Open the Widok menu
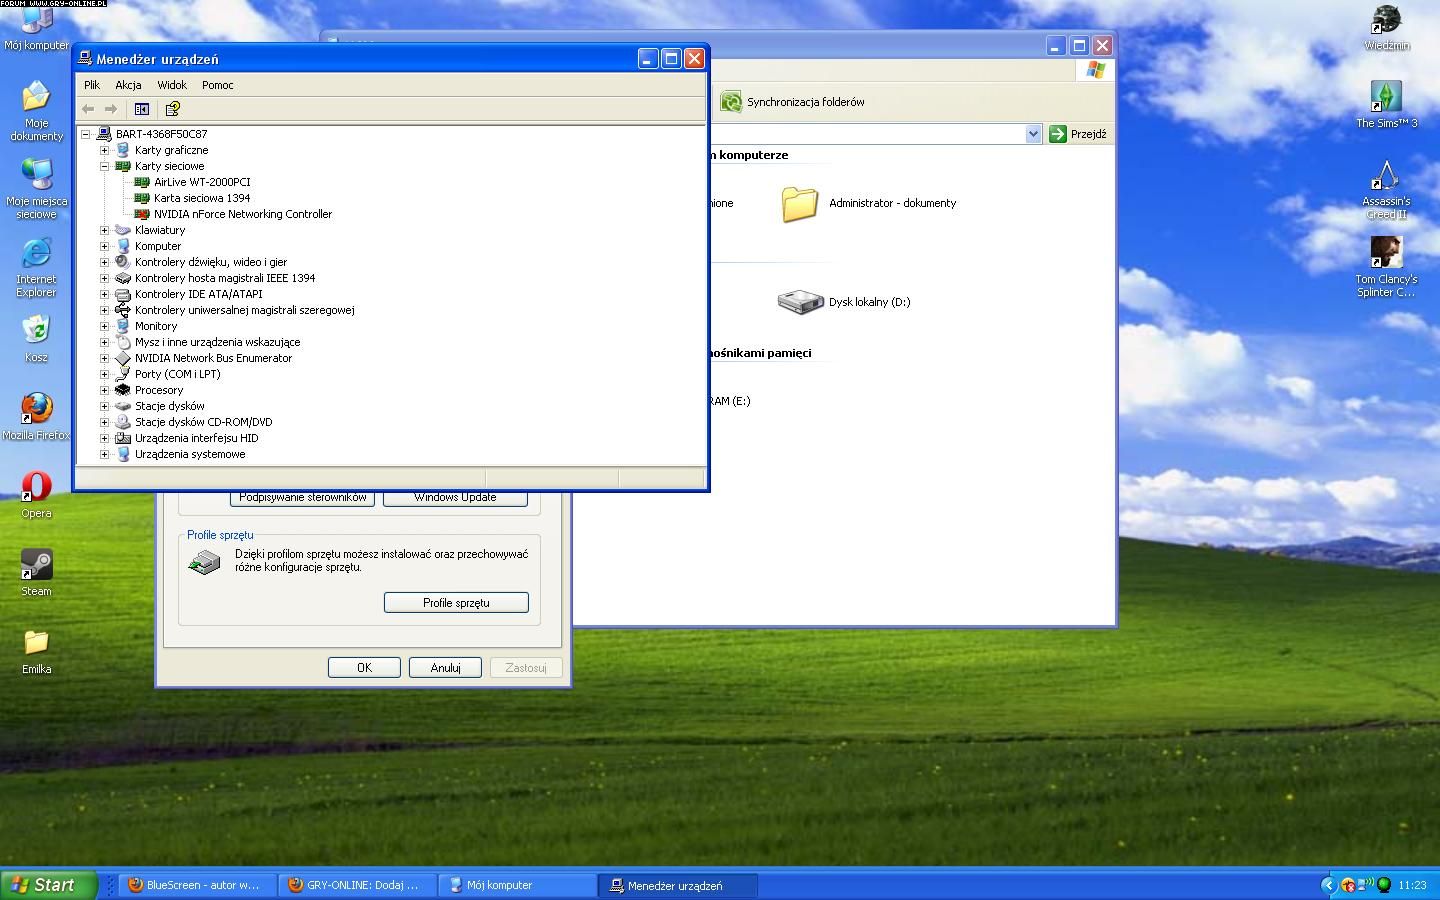 [x=171, y=85]
